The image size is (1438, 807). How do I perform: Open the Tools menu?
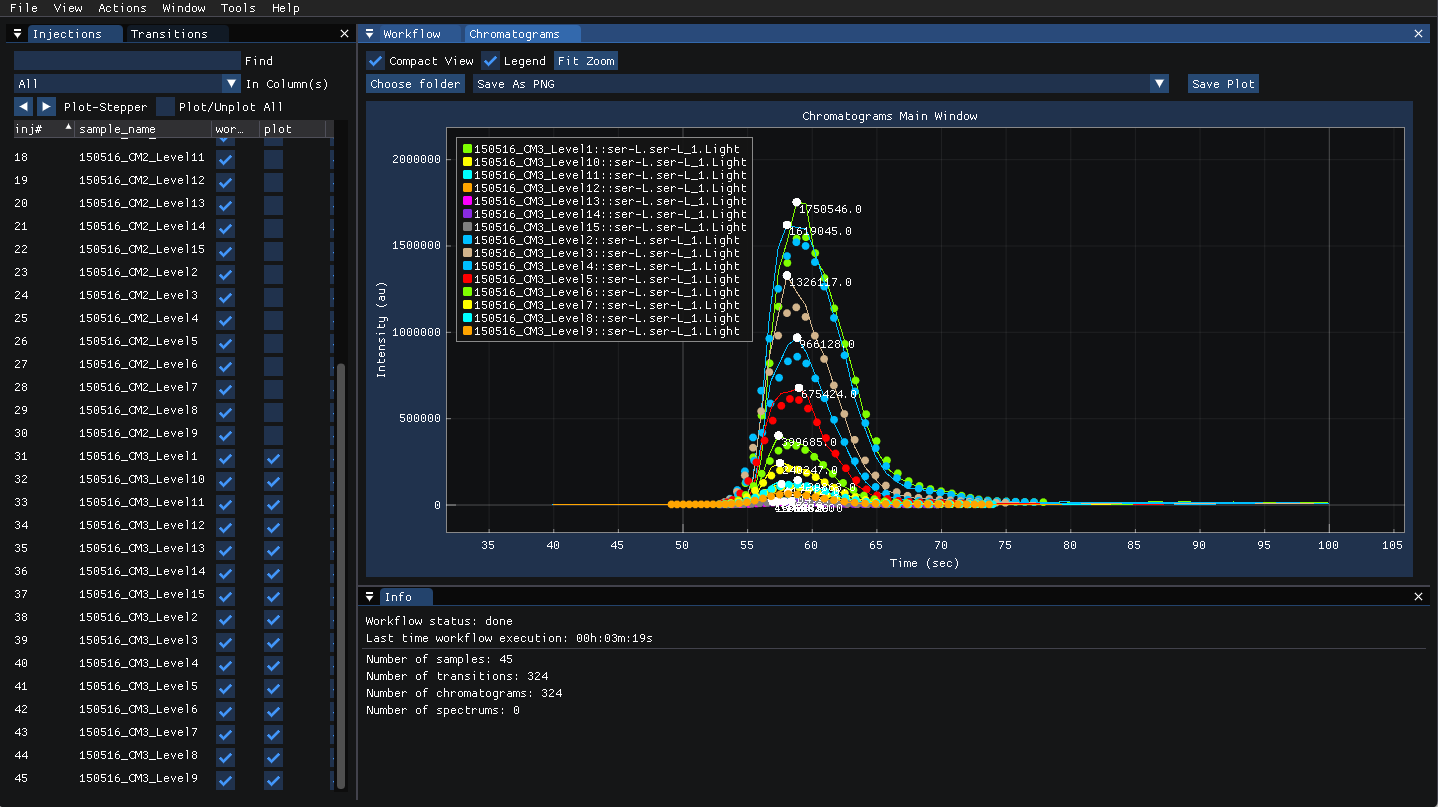(x=238, y=8)
